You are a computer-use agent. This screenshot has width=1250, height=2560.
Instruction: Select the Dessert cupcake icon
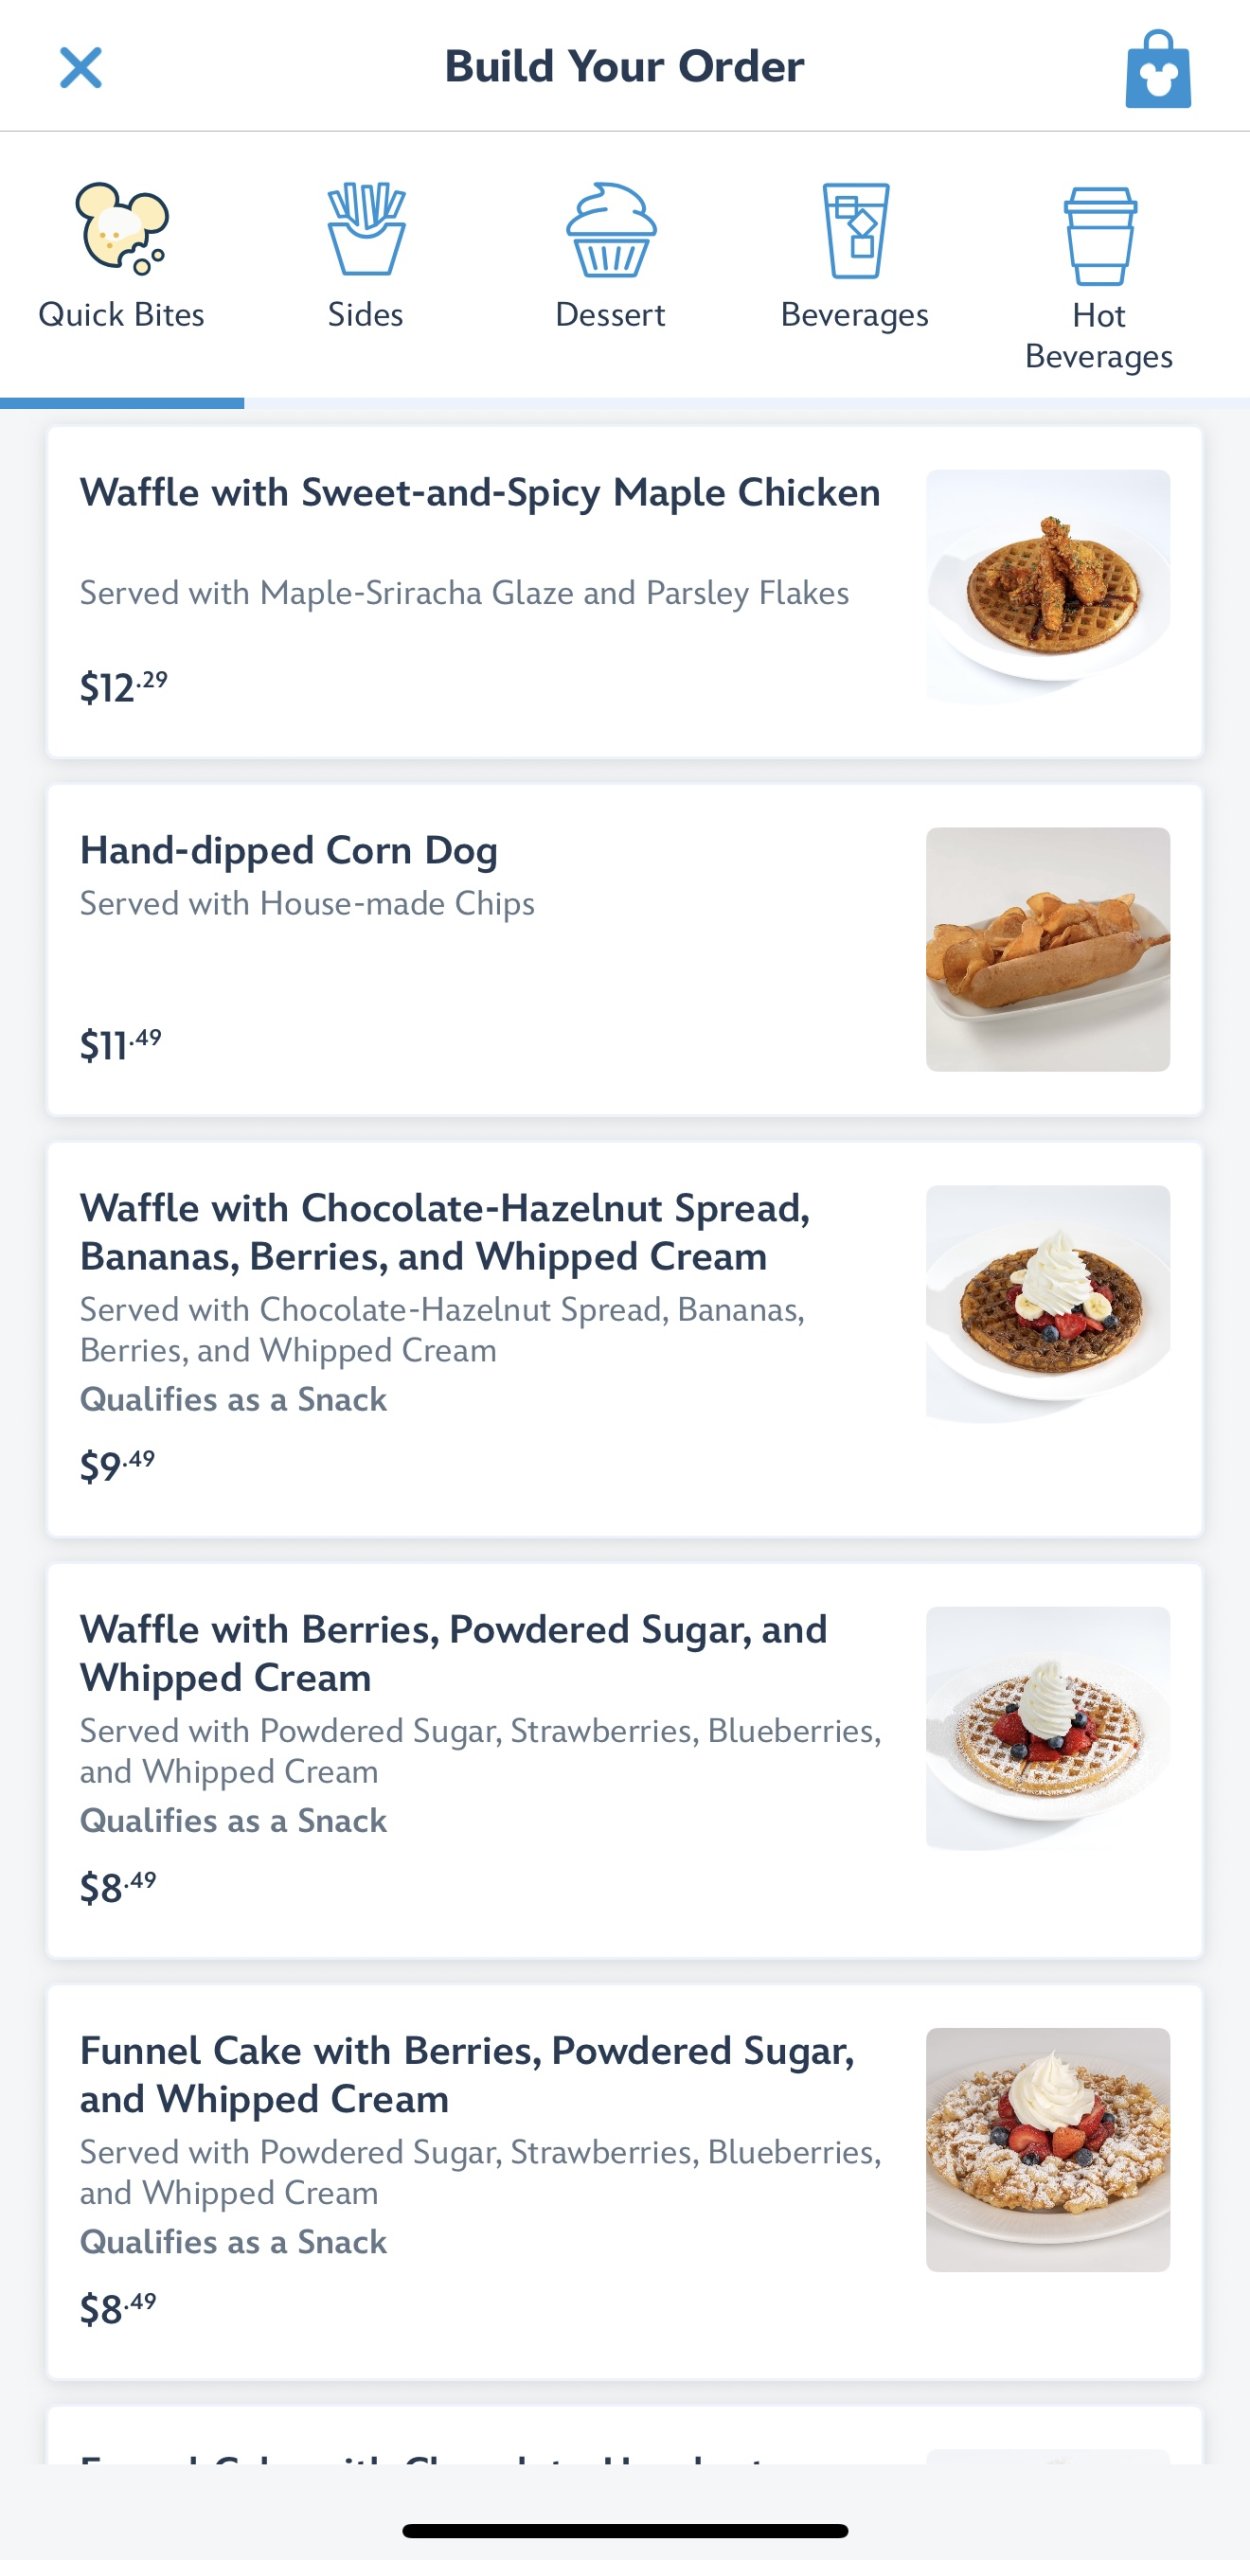click(x=610, y=230)
